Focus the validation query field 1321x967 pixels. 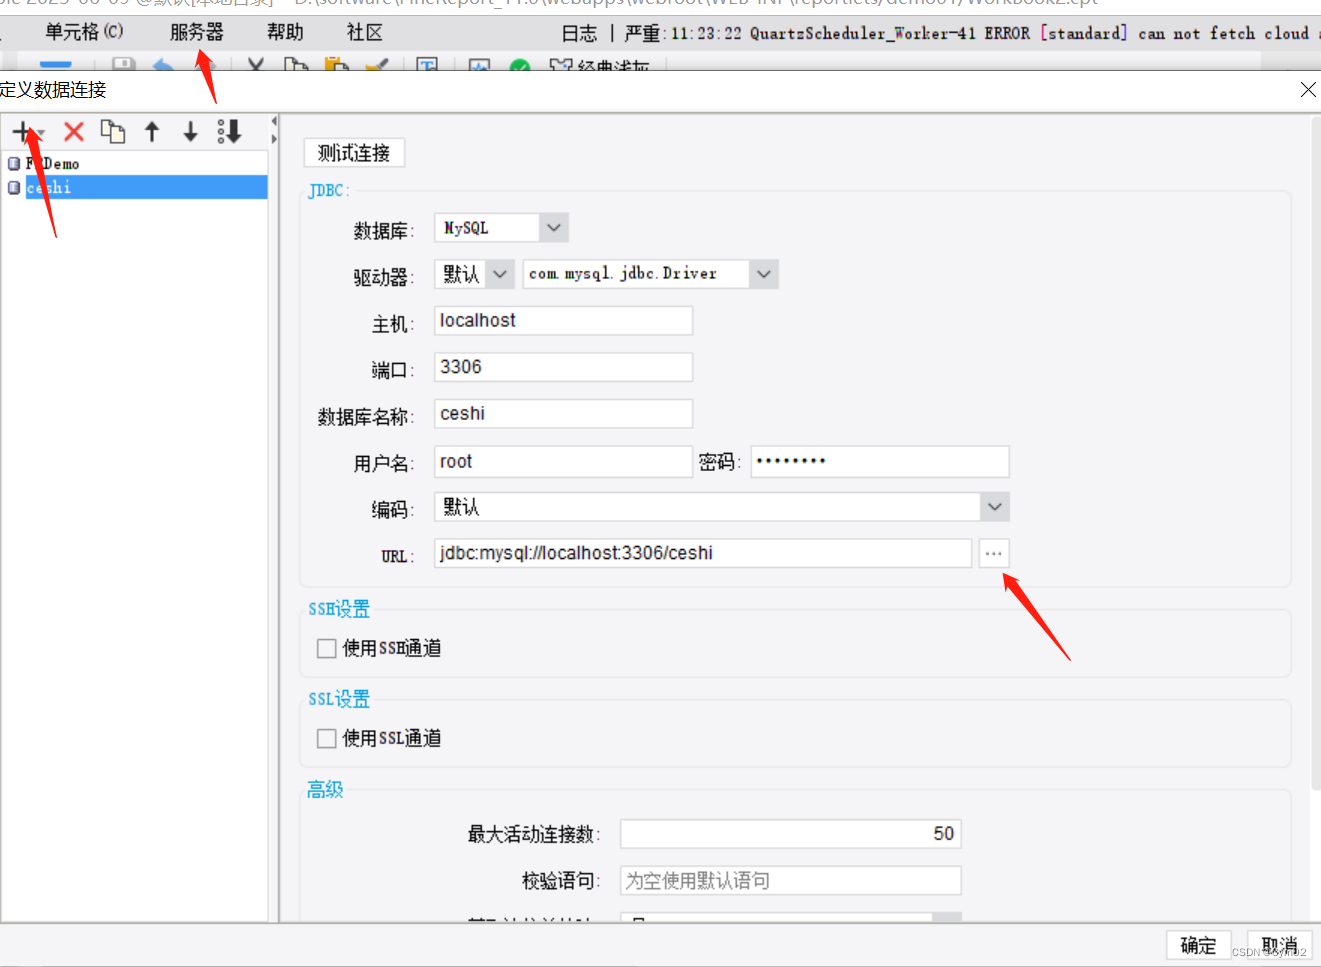pos(791,881)
